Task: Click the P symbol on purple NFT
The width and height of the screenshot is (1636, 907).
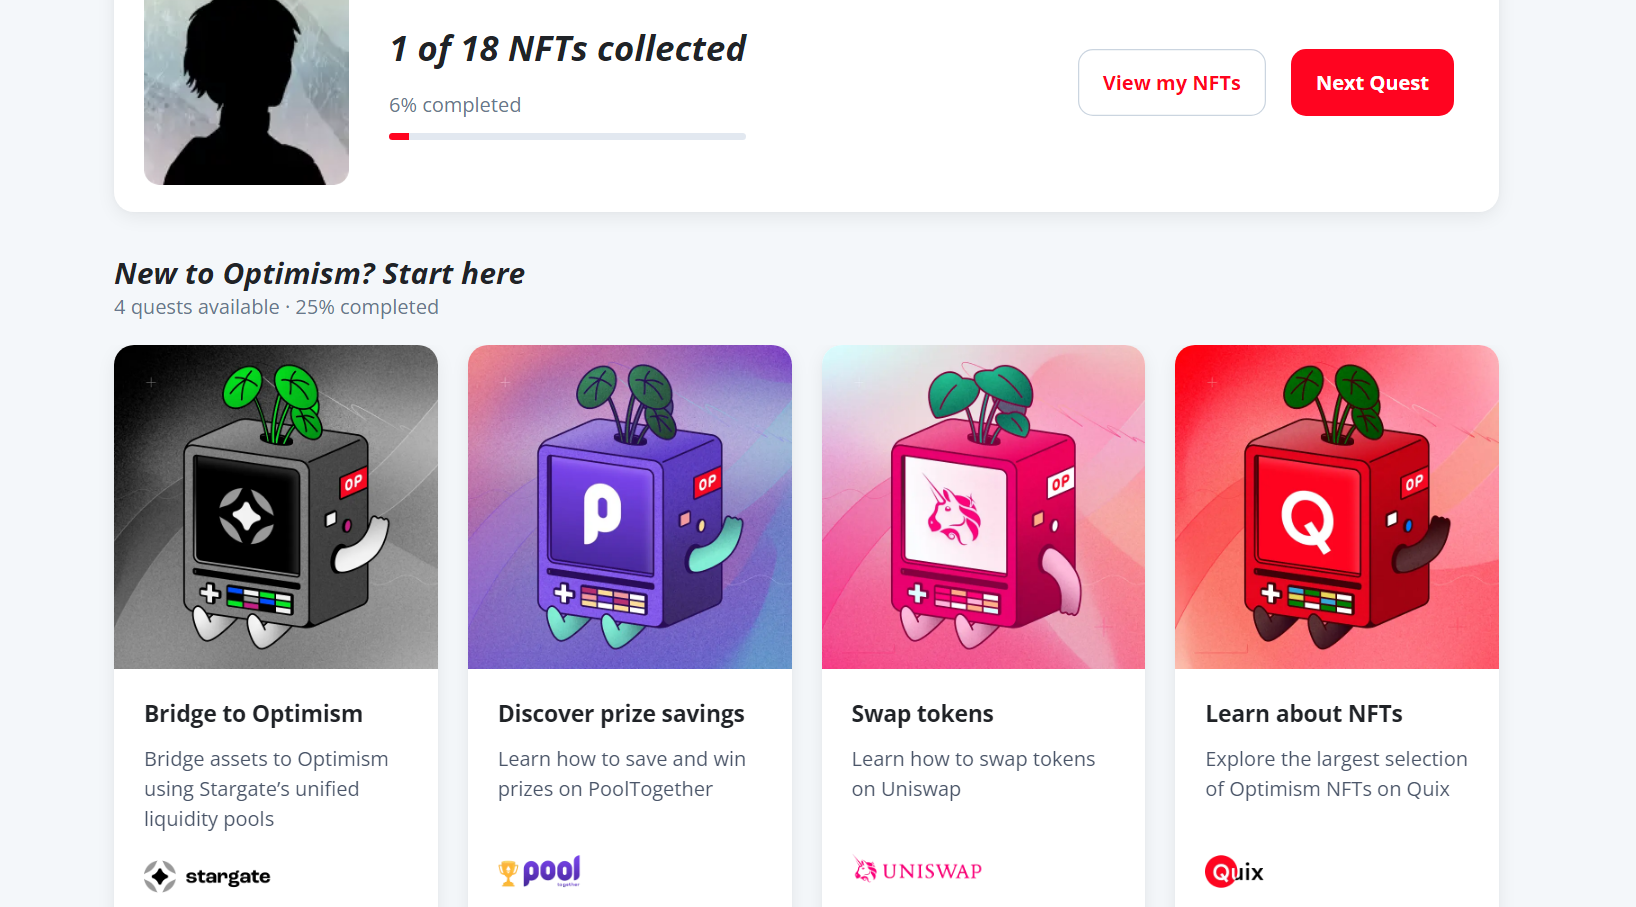Action: 602,514
